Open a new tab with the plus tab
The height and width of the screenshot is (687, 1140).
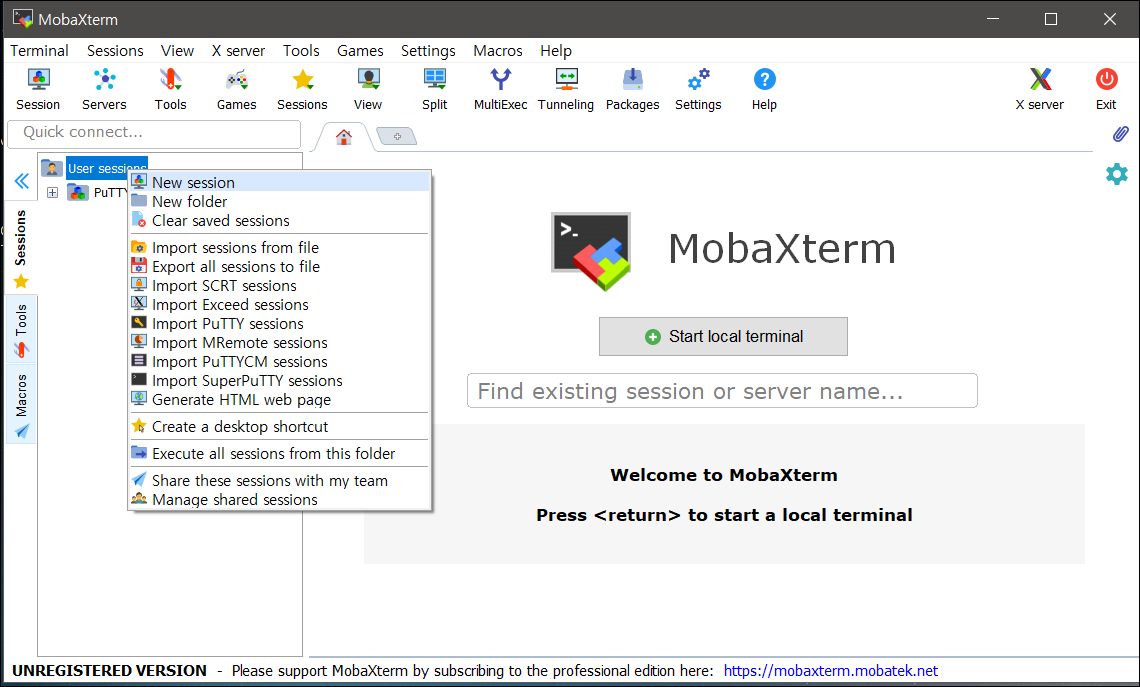(397, 137)
